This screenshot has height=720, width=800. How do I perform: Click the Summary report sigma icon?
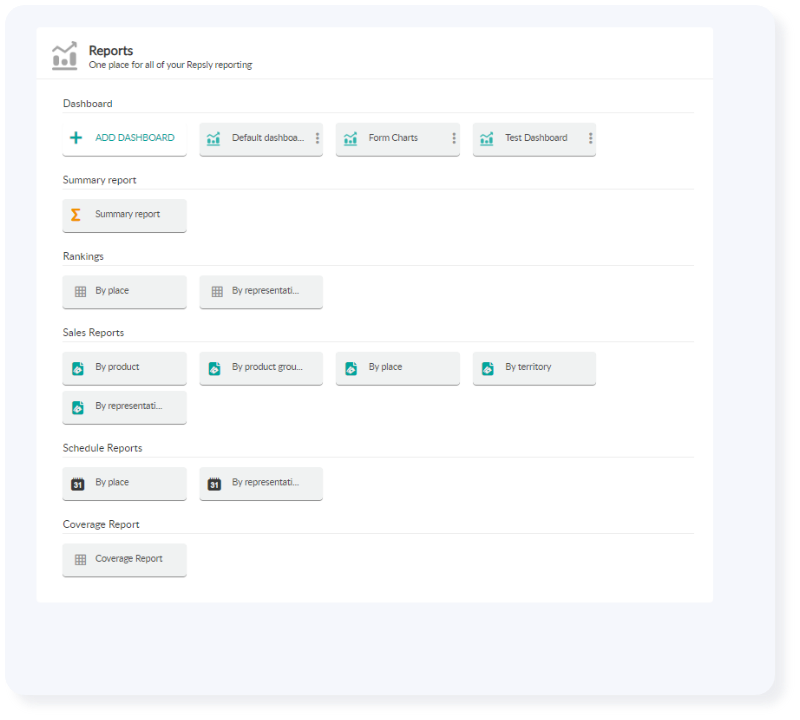tap(76, 214)
